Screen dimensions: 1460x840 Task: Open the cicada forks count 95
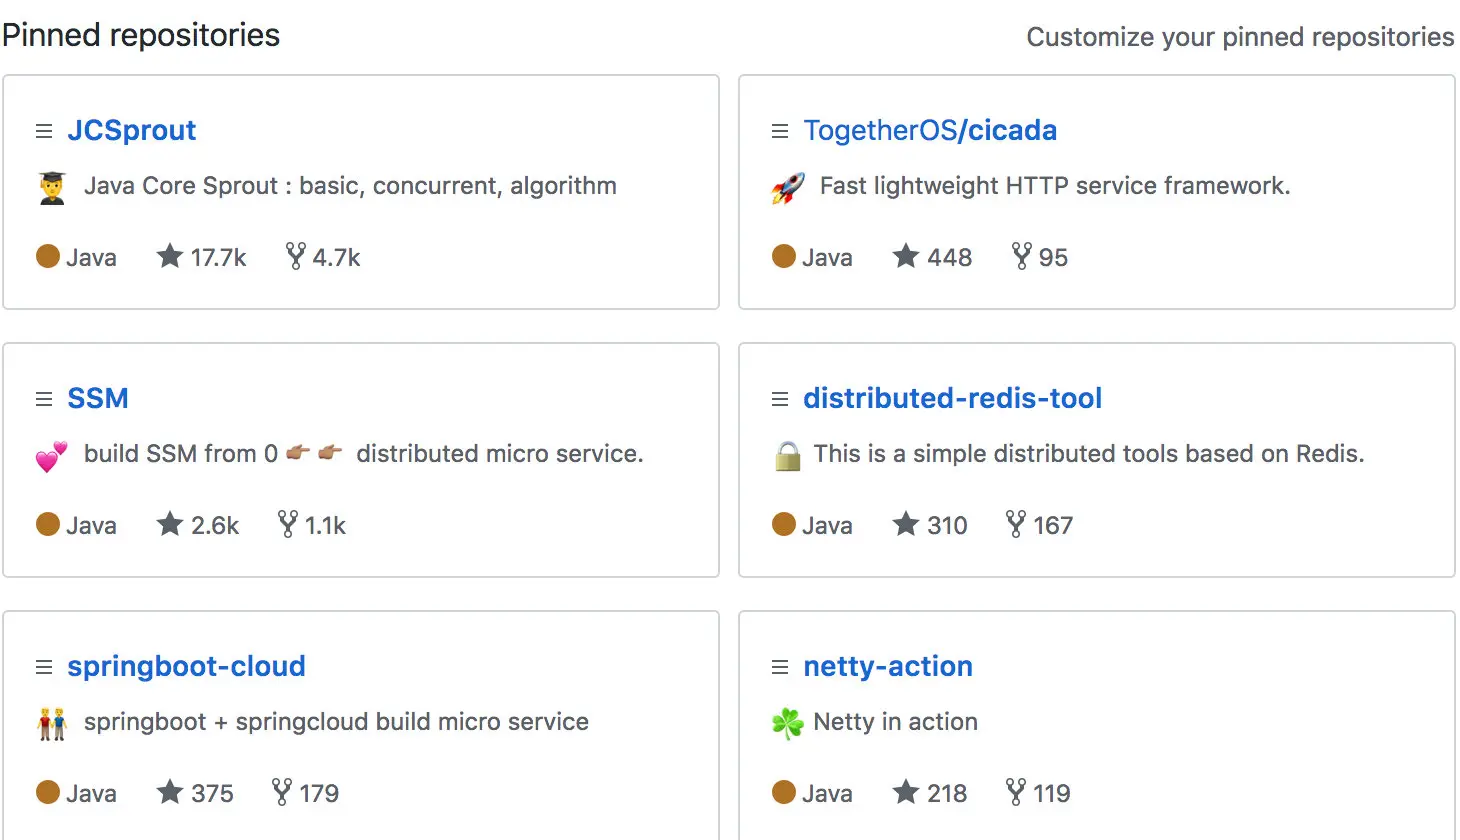pos(1040,257)
